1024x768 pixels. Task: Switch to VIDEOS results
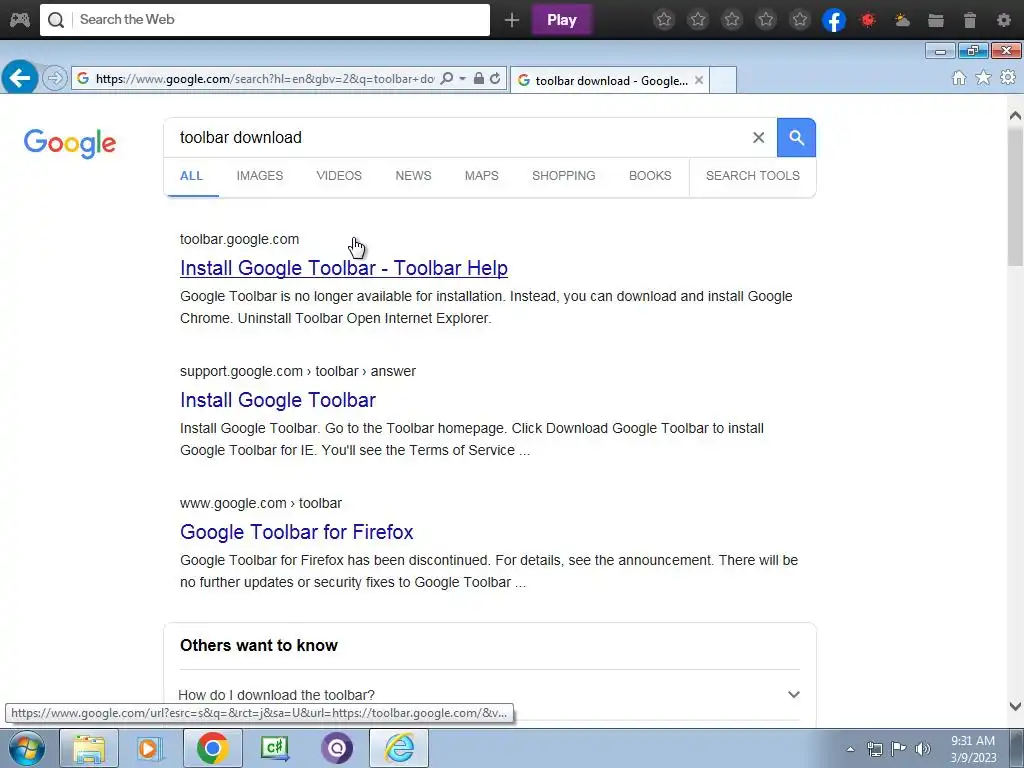(339, 176)
